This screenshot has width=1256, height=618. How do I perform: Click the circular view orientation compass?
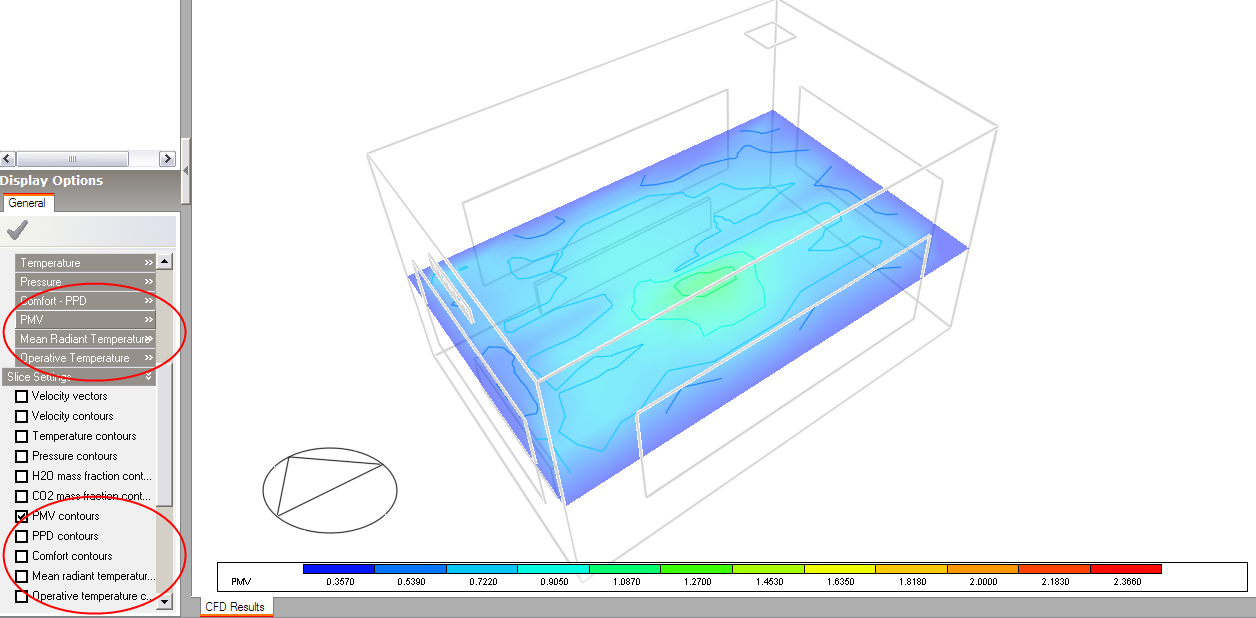(x=329, y=489)
